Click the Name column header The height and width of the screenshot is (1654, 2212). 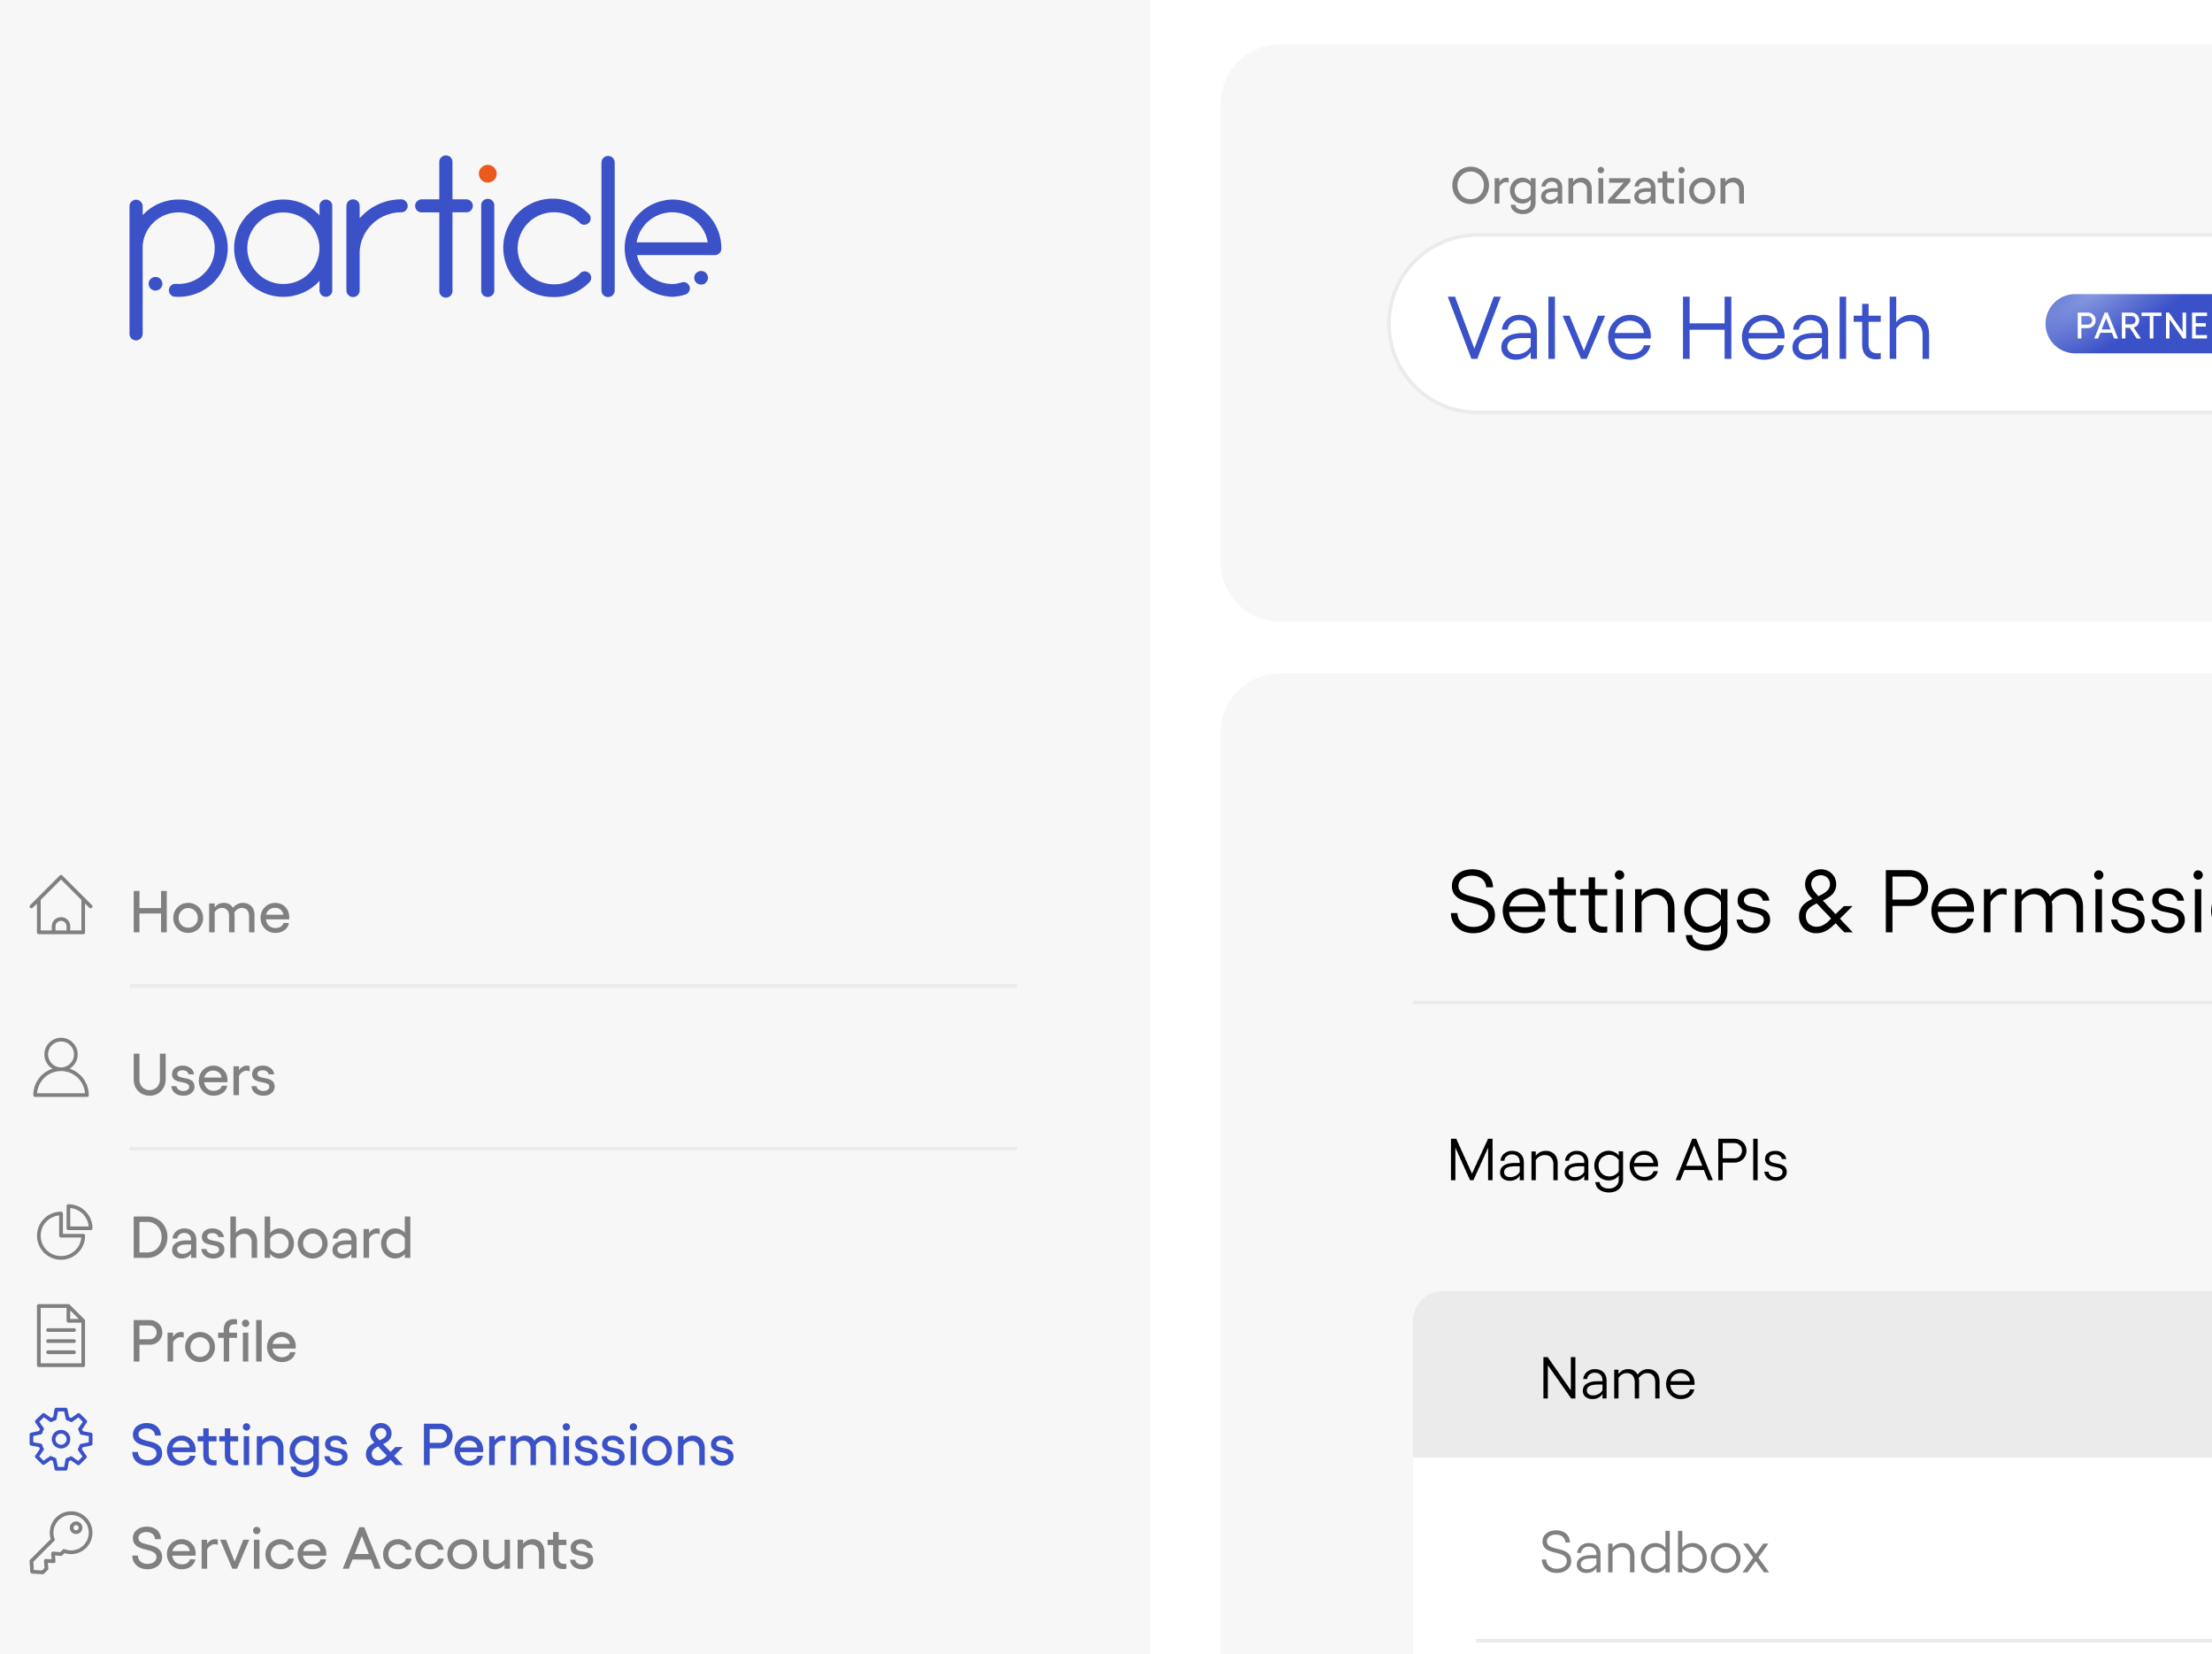pyautogui.click(x=1617, y=1379)
